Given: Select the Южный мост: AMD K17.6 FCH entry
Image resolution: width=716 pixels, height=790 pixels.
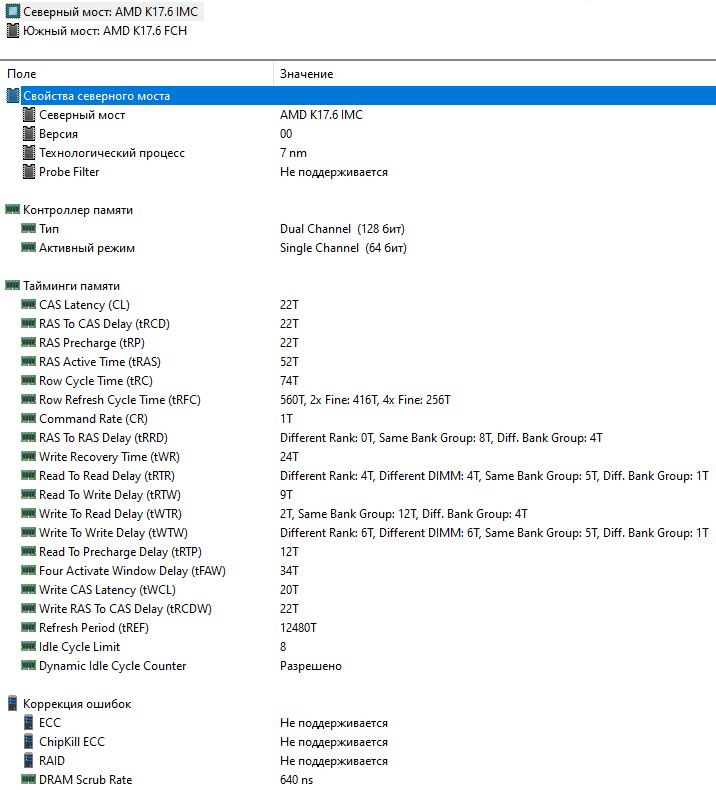Looking at the screenshot, I should click(x=105, y=31).
